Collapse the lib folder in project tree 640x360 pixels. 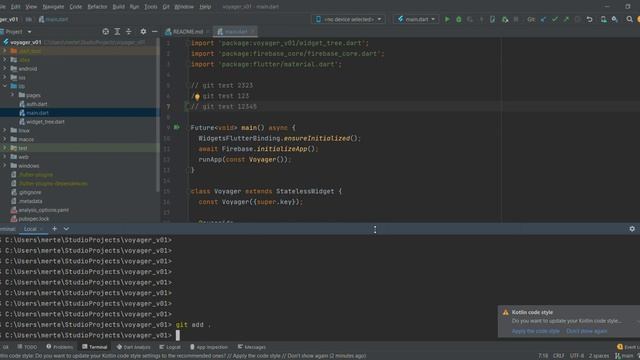5,86
